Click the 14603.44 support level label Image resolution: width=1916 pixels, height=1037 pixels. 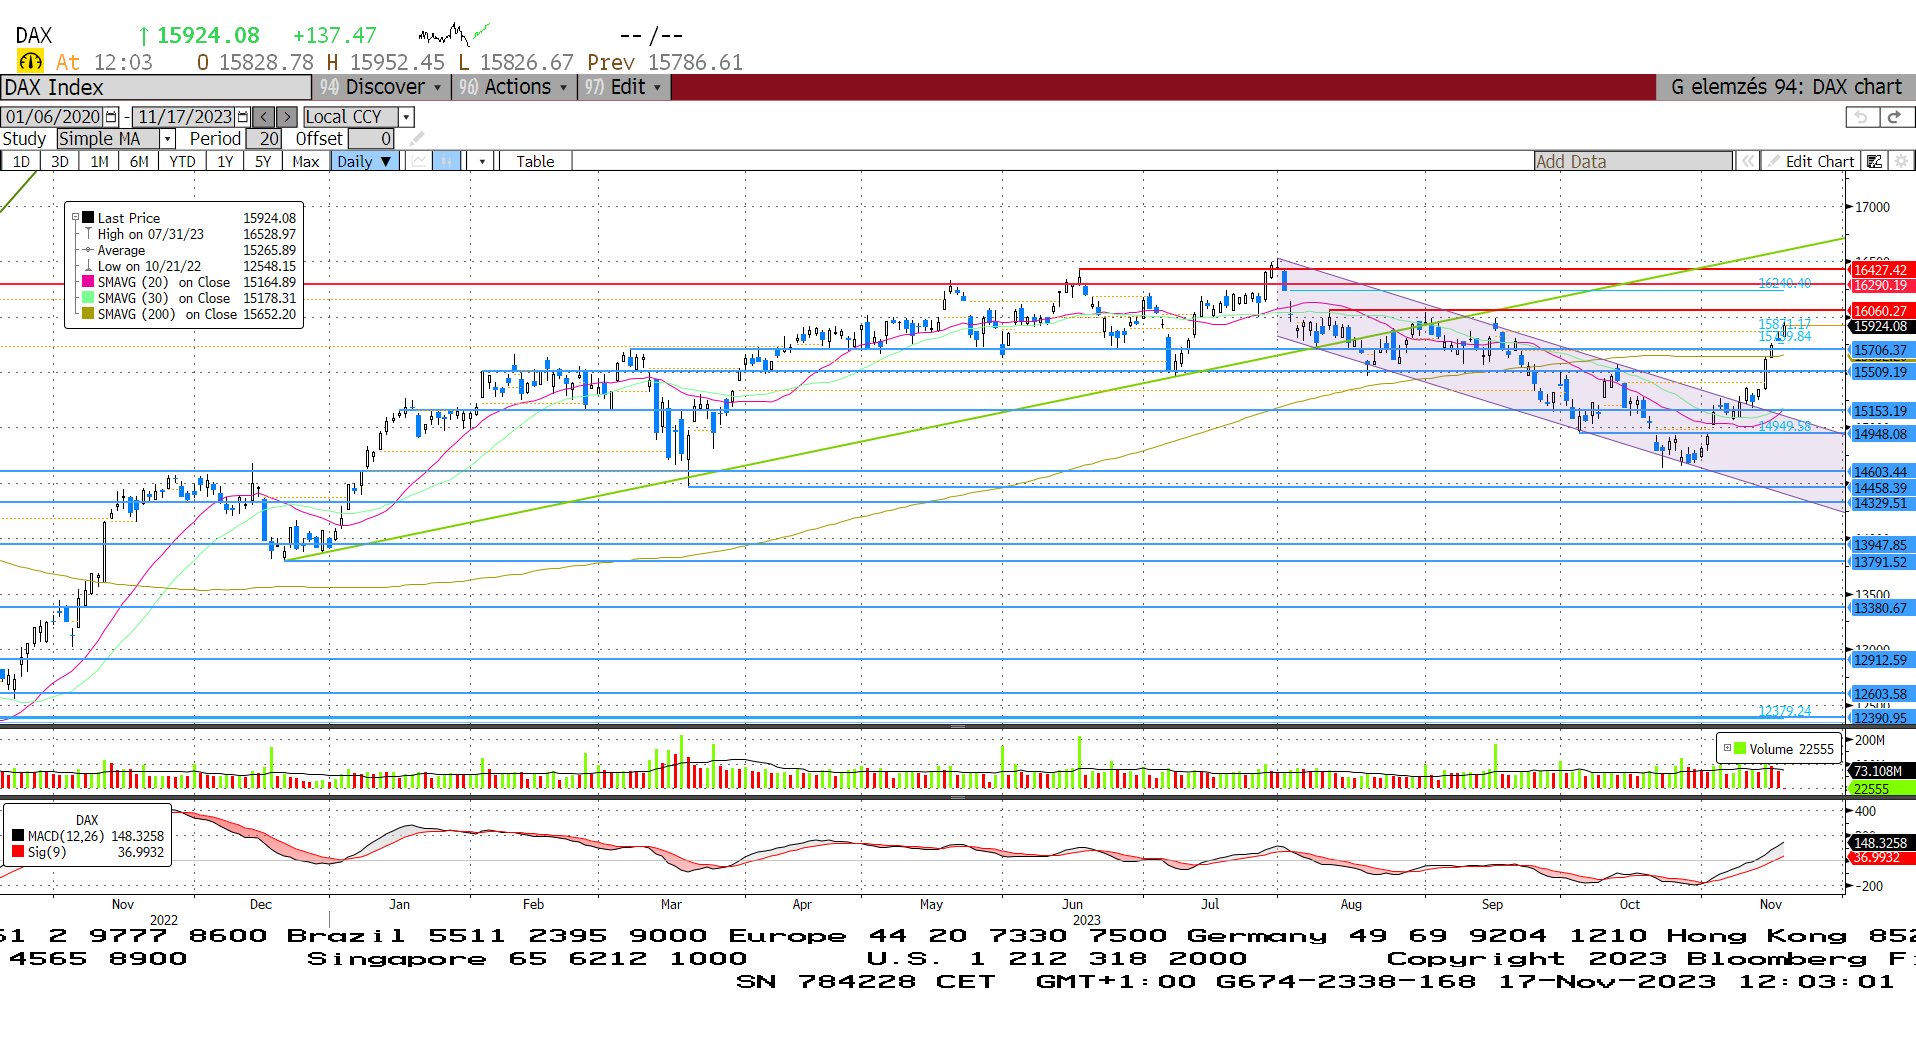pyautogui.click(x=1881, y=472)
